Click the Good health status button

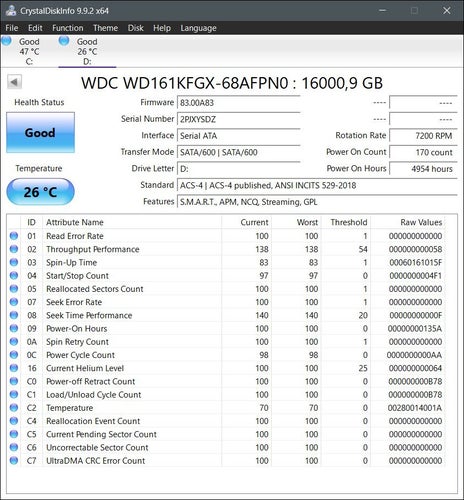(x=40, y=133)
